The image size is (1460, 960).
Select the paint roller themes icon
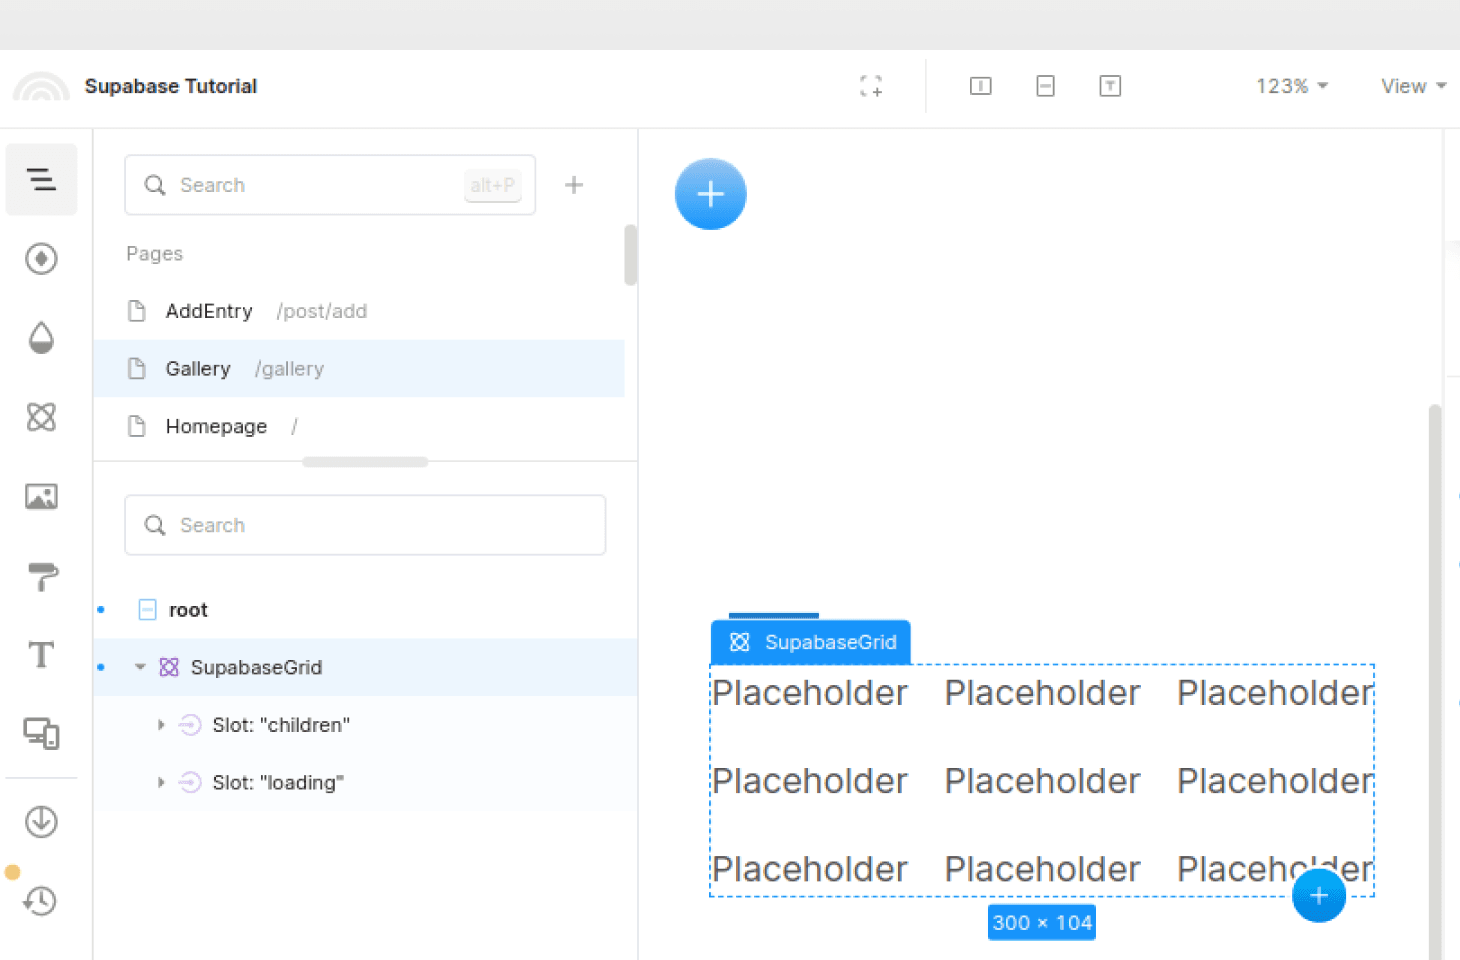41,576
